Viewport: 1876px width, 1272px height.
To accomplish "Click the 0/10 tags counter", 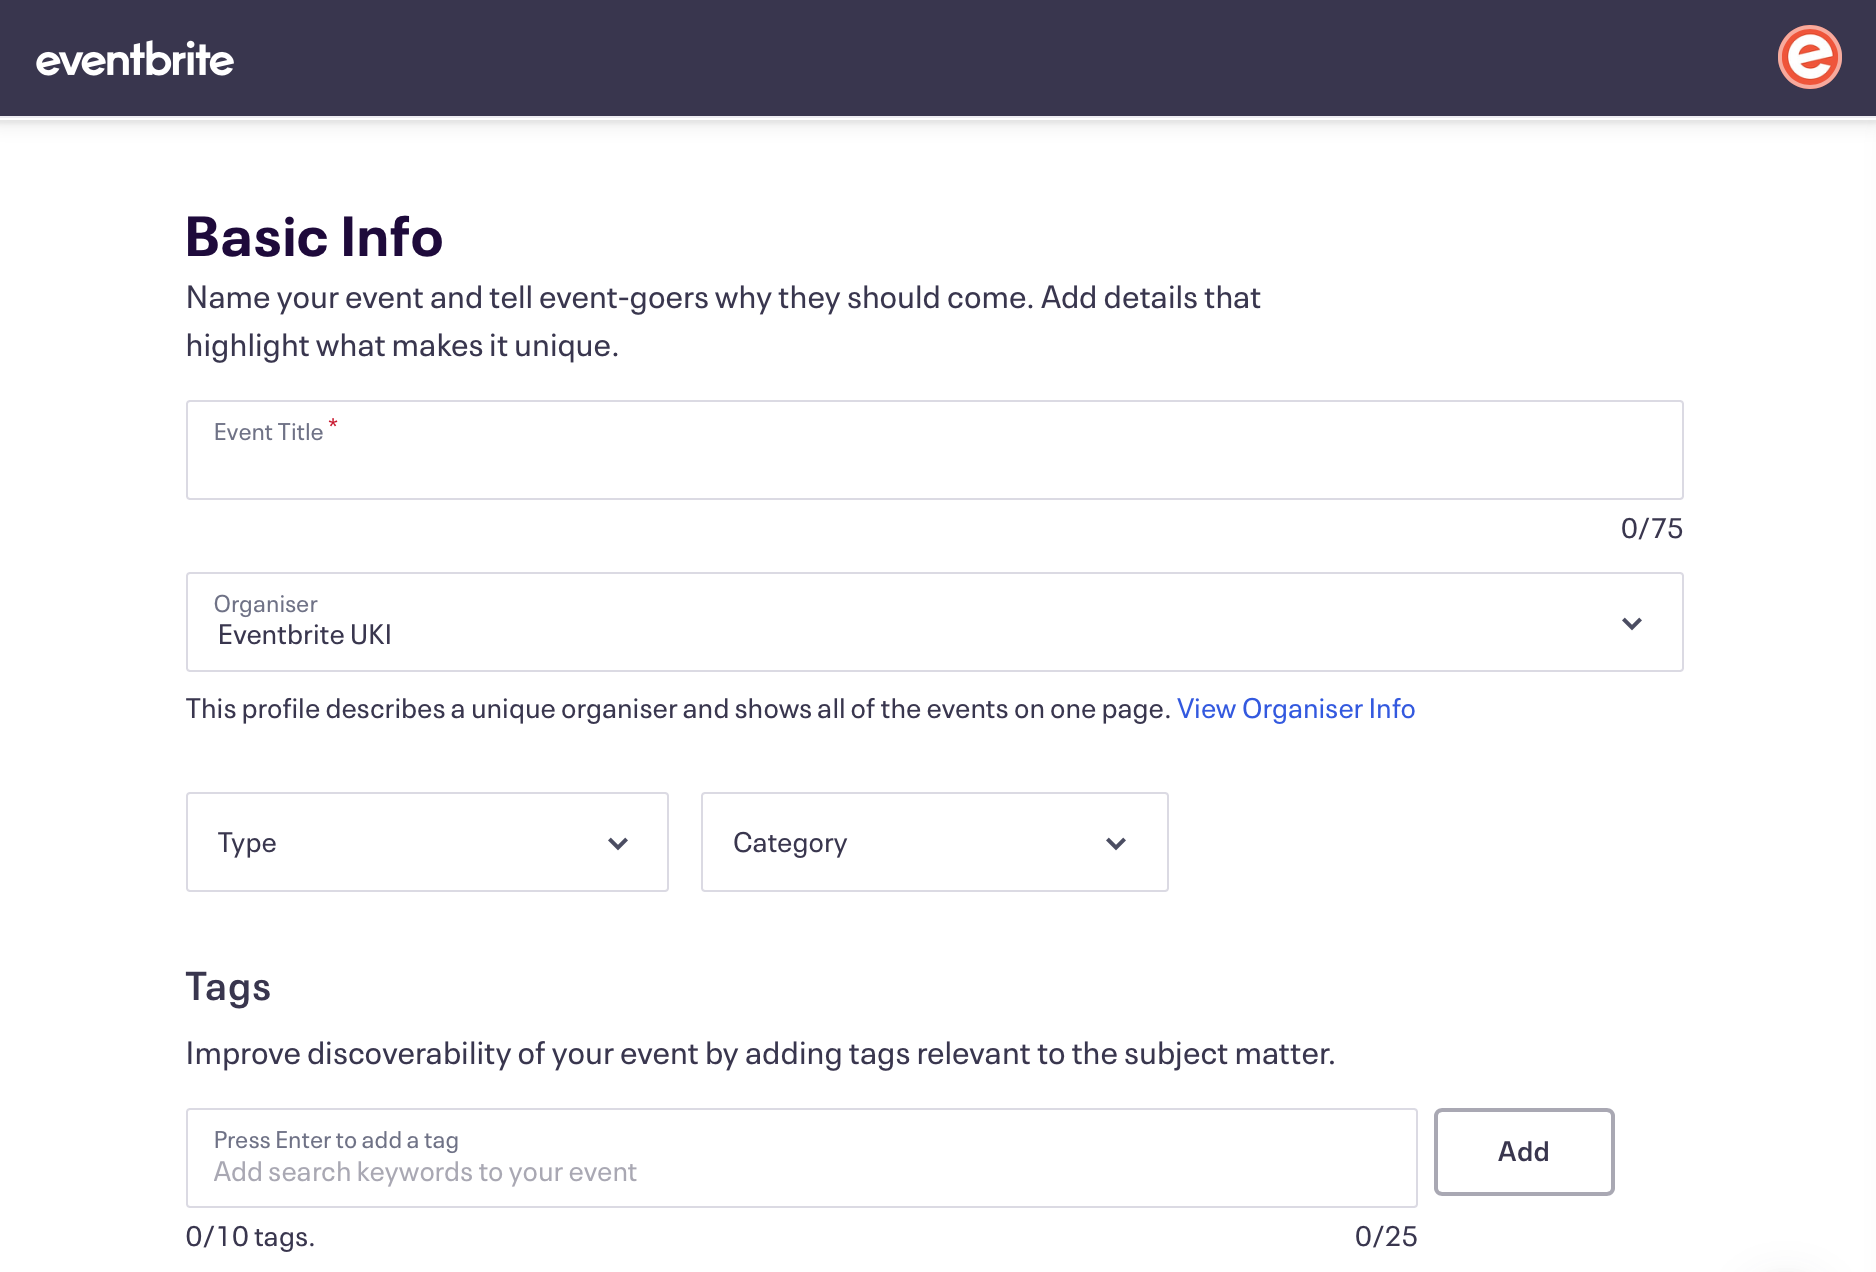I will (x=249, y=1236).
